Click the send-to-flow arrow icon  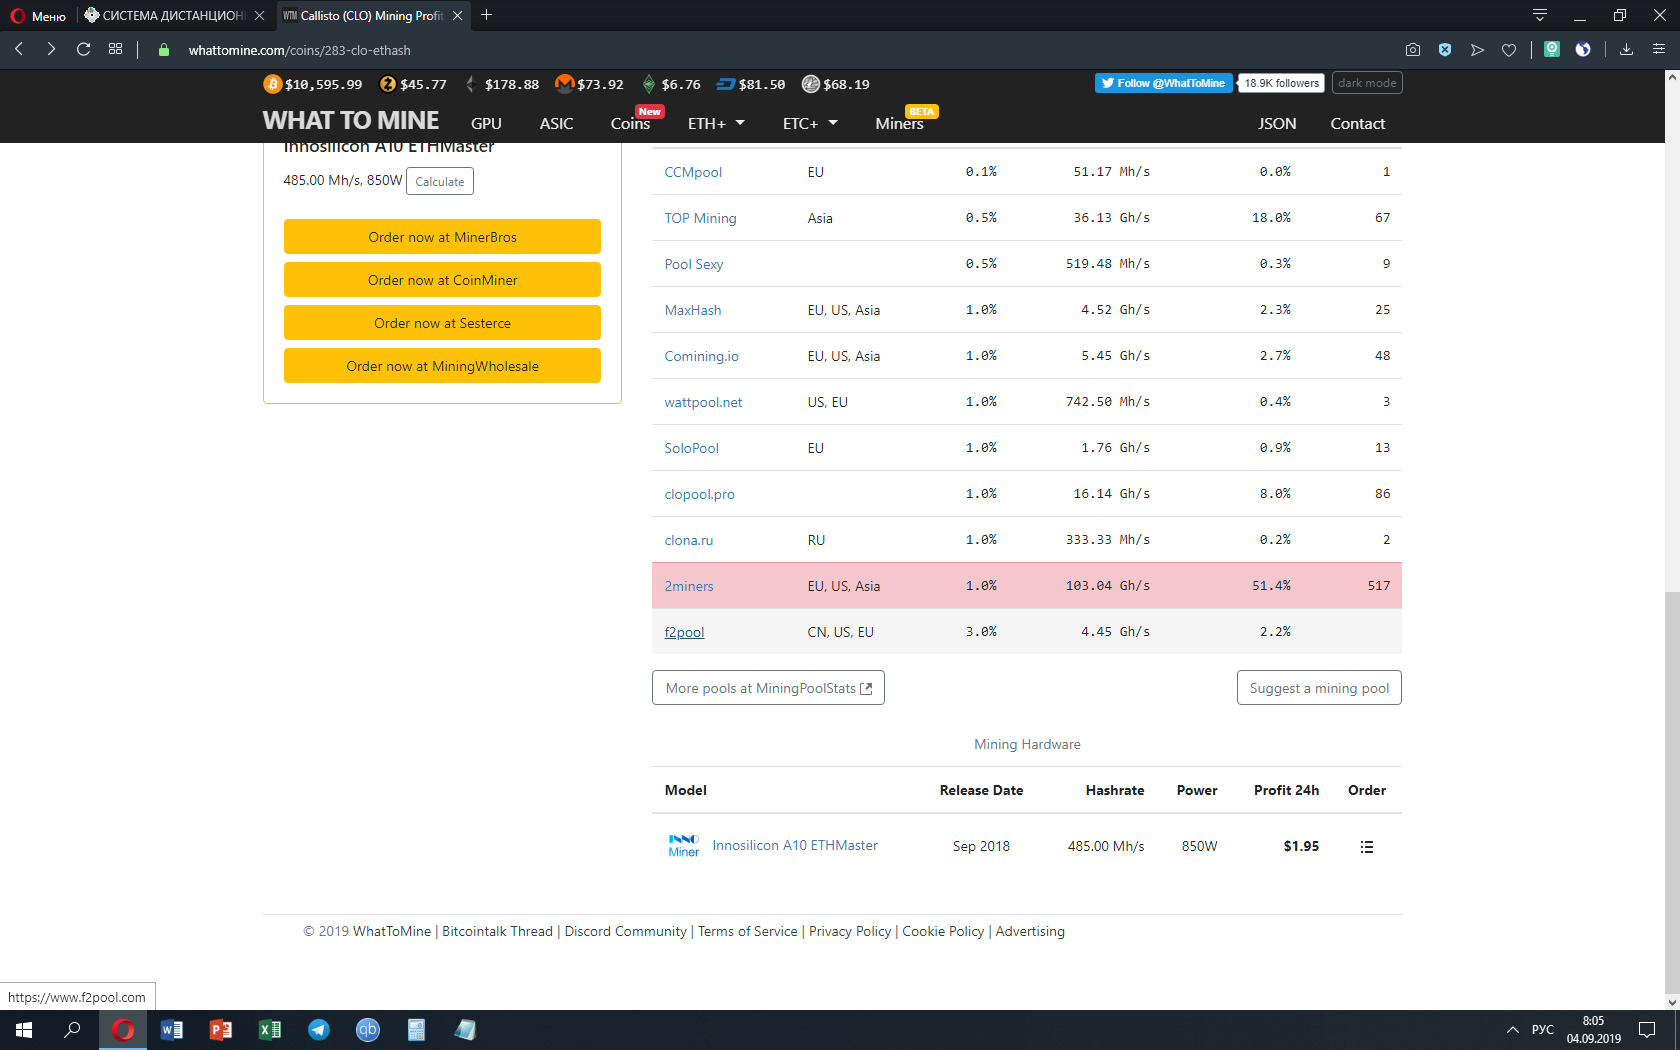pos(1477,49)
